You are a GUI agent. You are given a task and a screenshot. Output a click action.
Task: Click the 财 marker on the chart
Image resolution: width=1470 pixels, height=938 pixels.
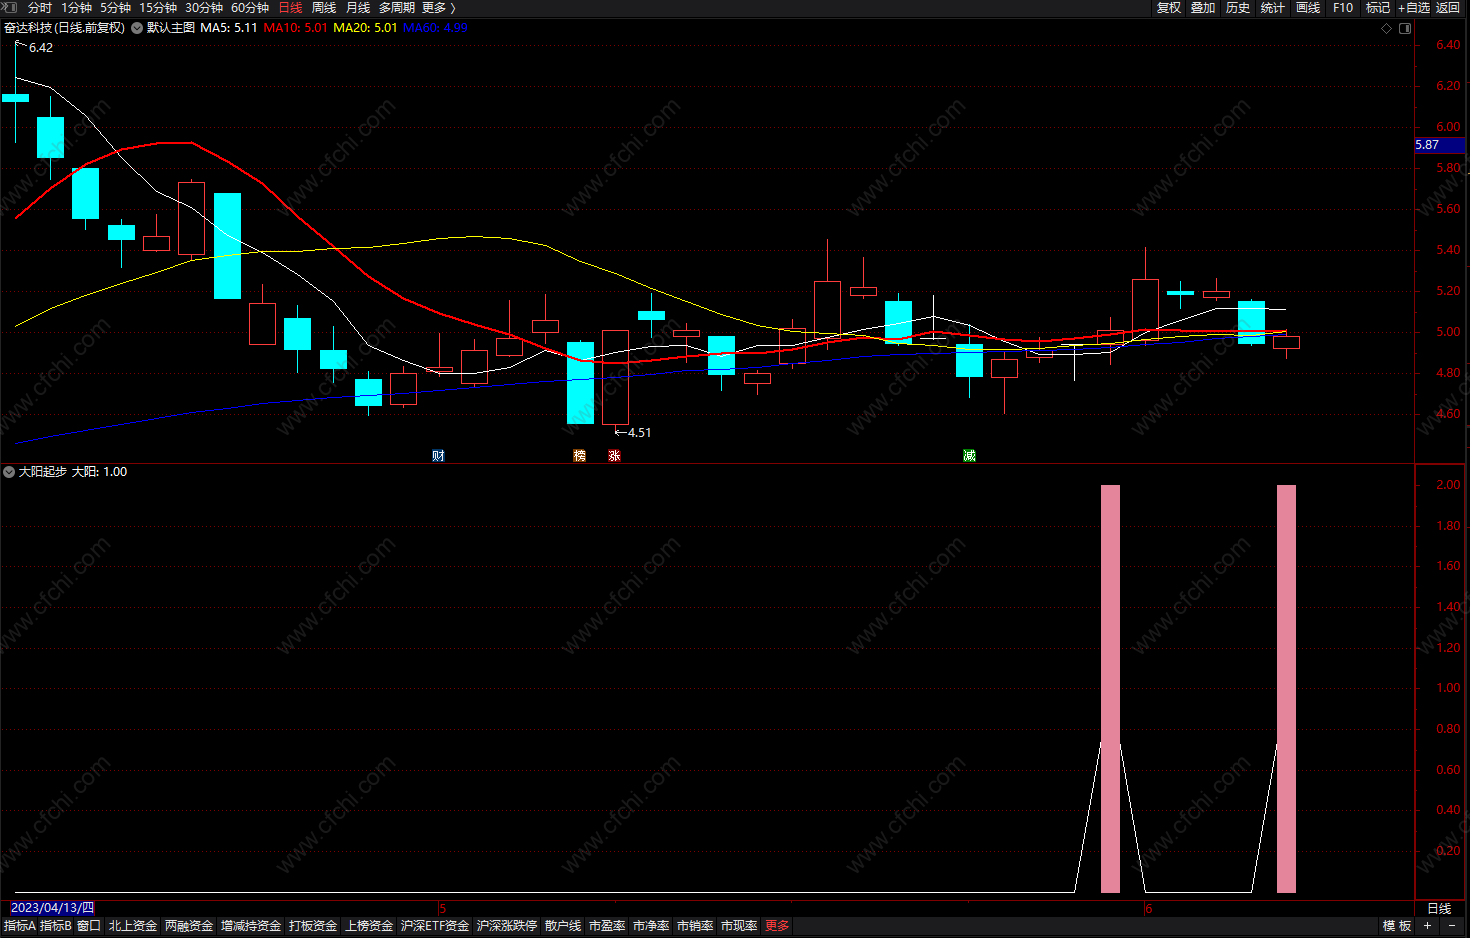[x=438, y=456]
